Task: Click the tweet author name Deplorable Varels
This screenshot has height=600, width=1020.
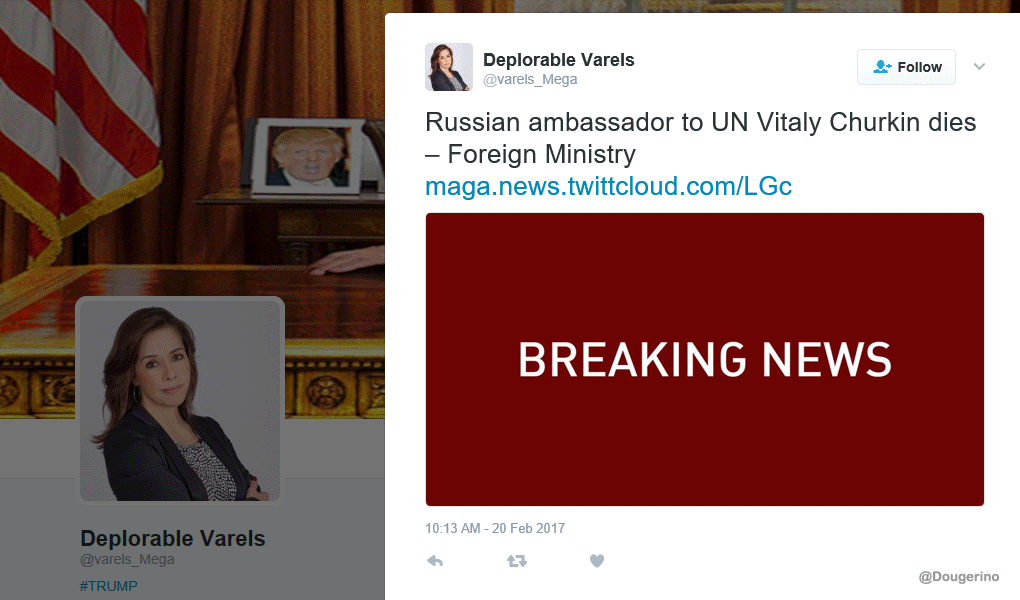Action: (x=558, y=60)
